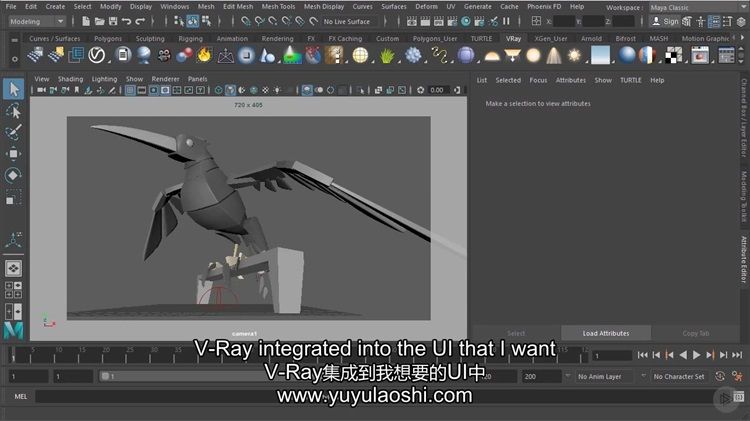Select the arrow Select tool
The image size is (750, 421).
tap(13, 89)
